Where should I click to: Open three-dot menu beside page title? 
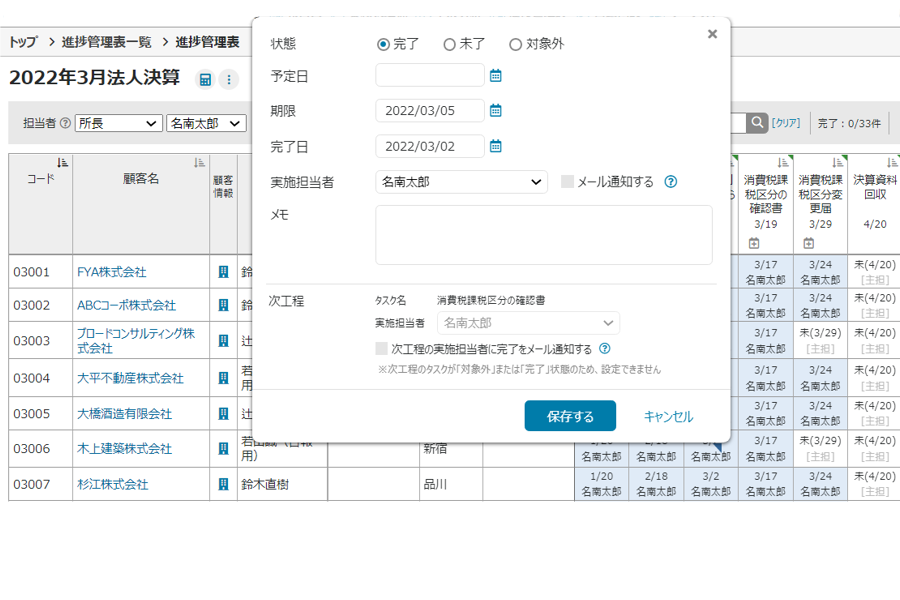tap(229, 80)
